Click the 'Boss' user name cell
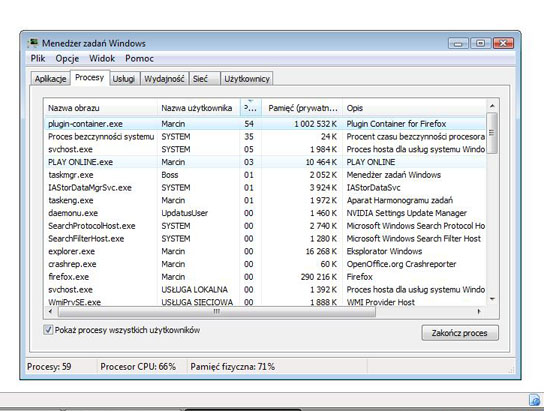Viewport: 544px width, 411px height. (x=170, y=175)
